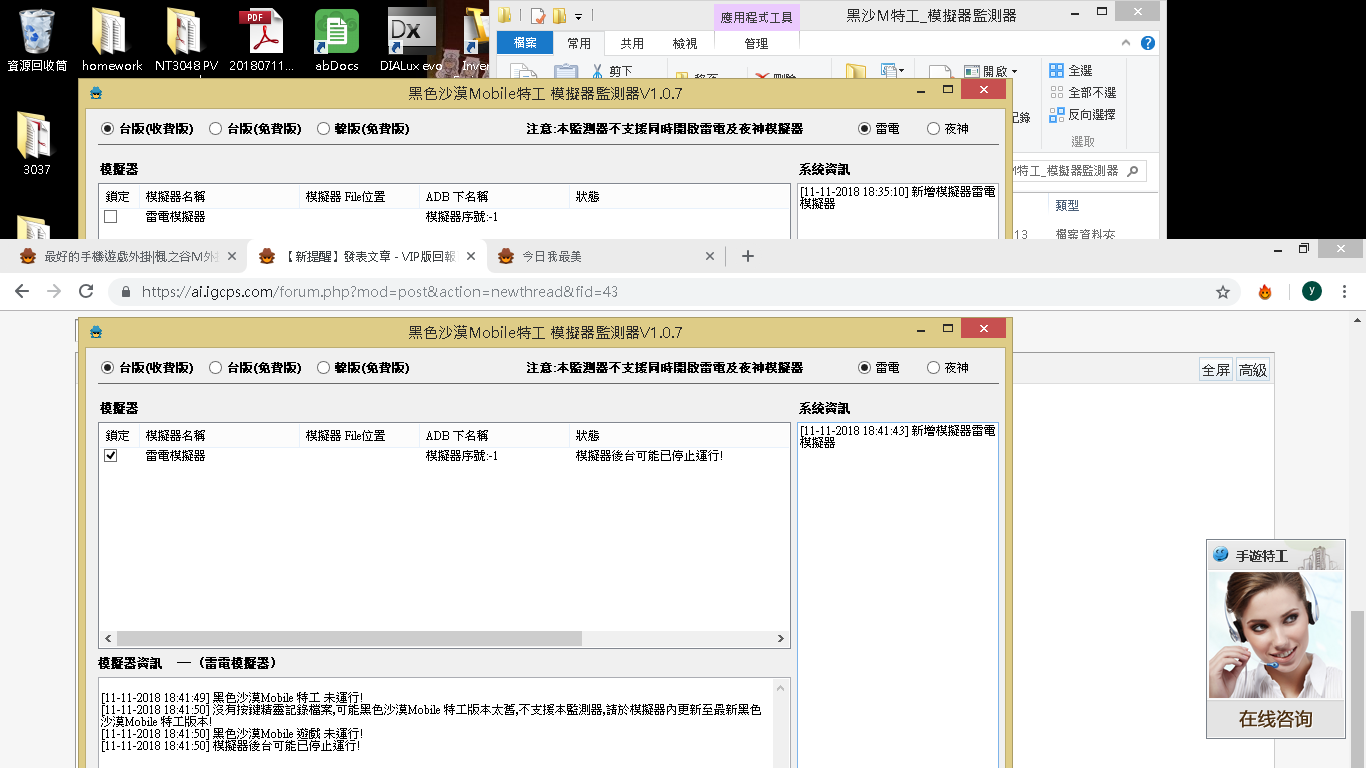Image resolution: width=1366 pixels, height=768 pixels.
Task: Tick the unchecked 鎖定 checkbox in upper window
Action: pyautogui.click(x=111, y=216)
